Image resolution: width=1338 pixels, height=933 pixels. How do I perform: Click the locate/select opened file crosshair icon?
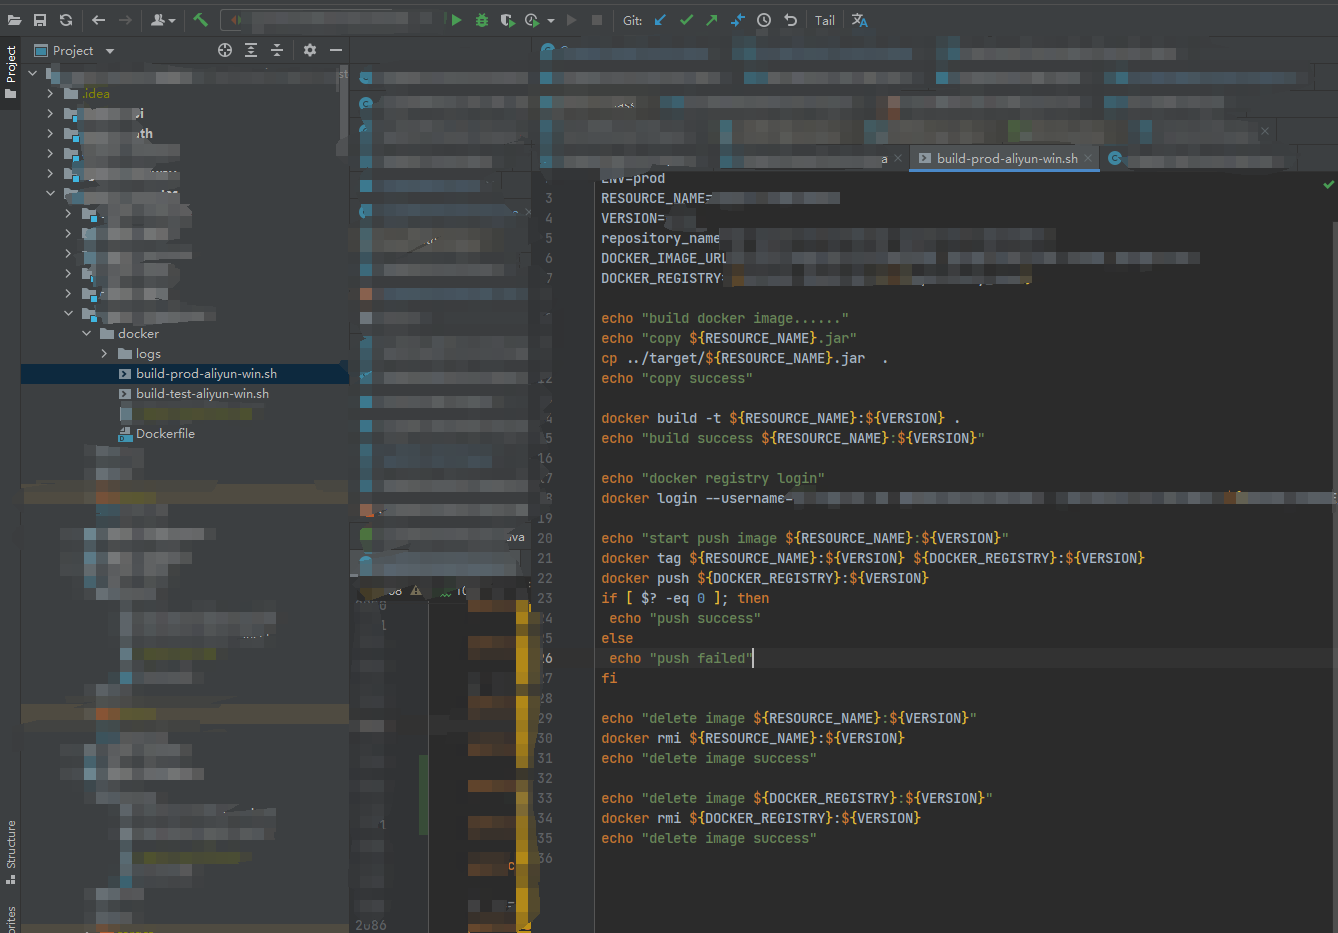click(225, 50)
